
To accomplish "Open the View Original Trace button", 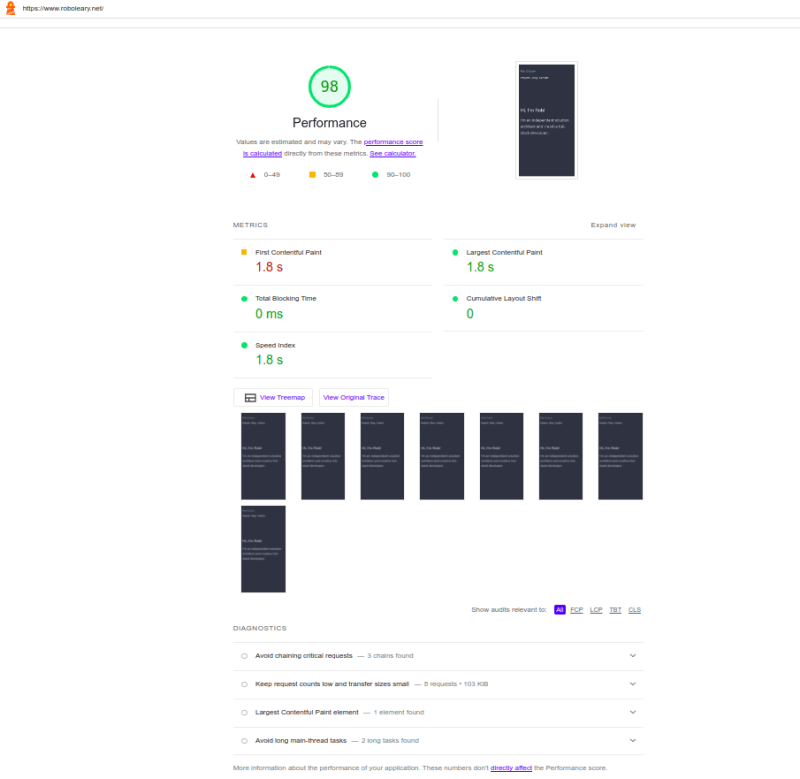I will [354, 397].
